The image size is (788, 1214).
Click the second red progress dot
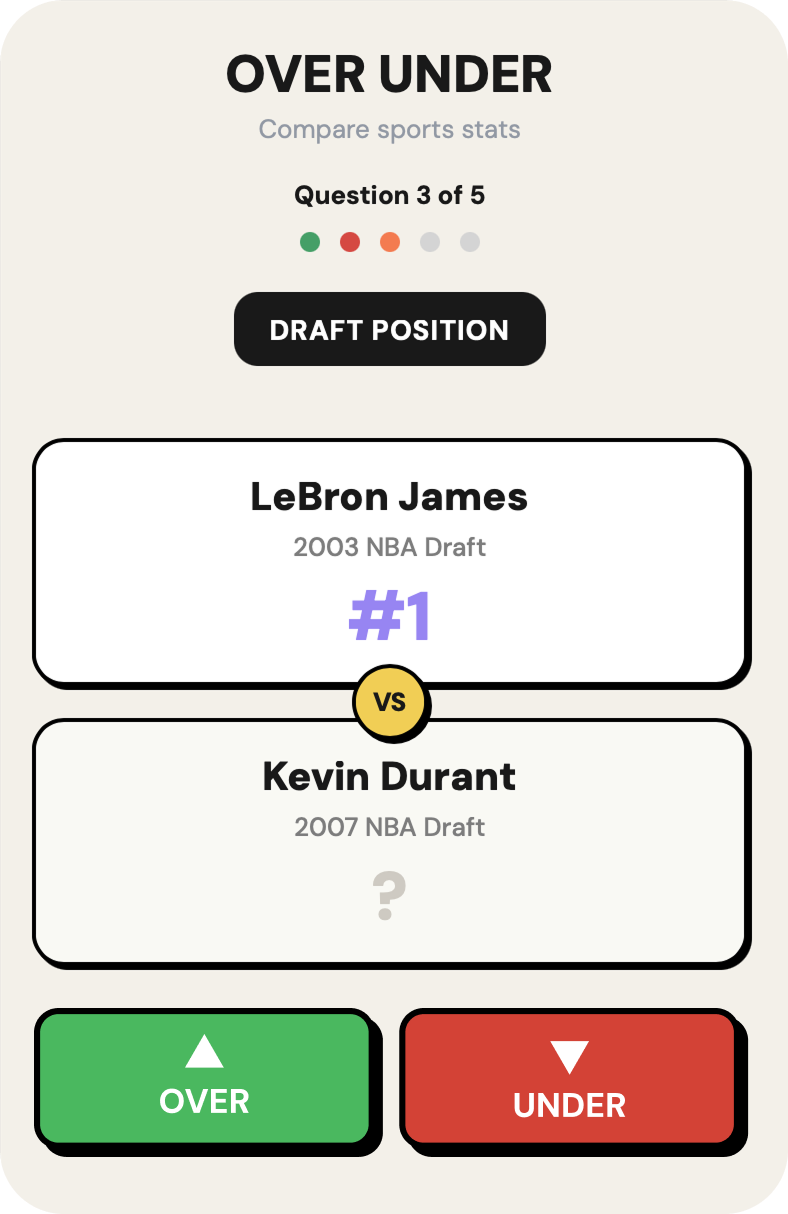click(350, 242)
